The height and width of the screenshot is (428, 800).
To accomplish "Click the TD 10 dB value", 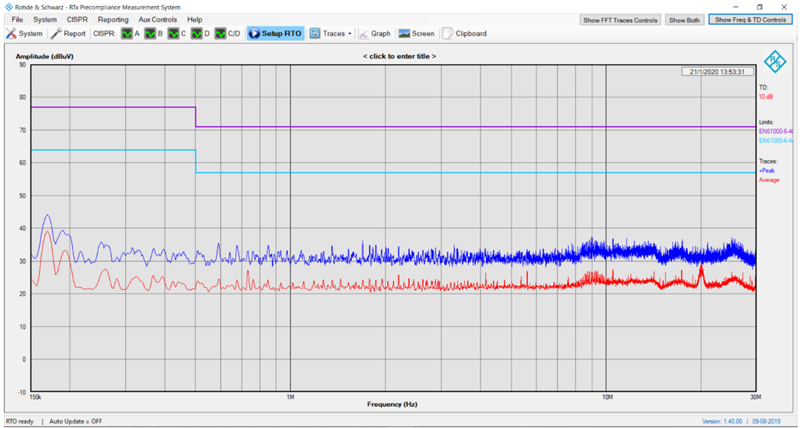I will pos(765,96).
